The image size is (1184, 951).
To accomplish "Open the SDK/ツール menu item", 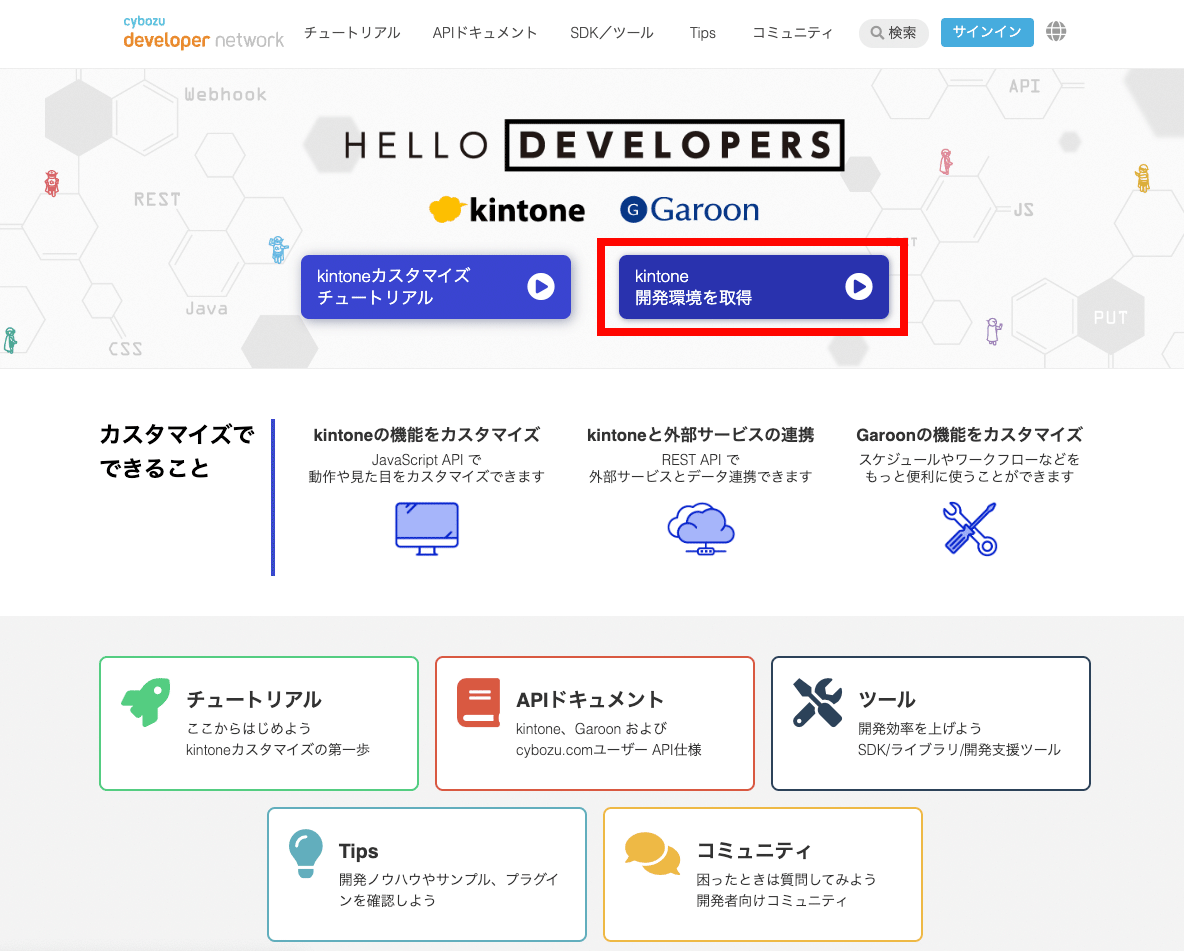I will (612, 32).
